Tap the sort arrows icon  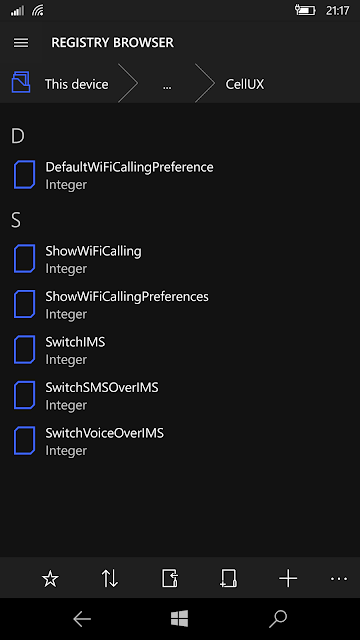pyautogui.click(x=110, y=578)
